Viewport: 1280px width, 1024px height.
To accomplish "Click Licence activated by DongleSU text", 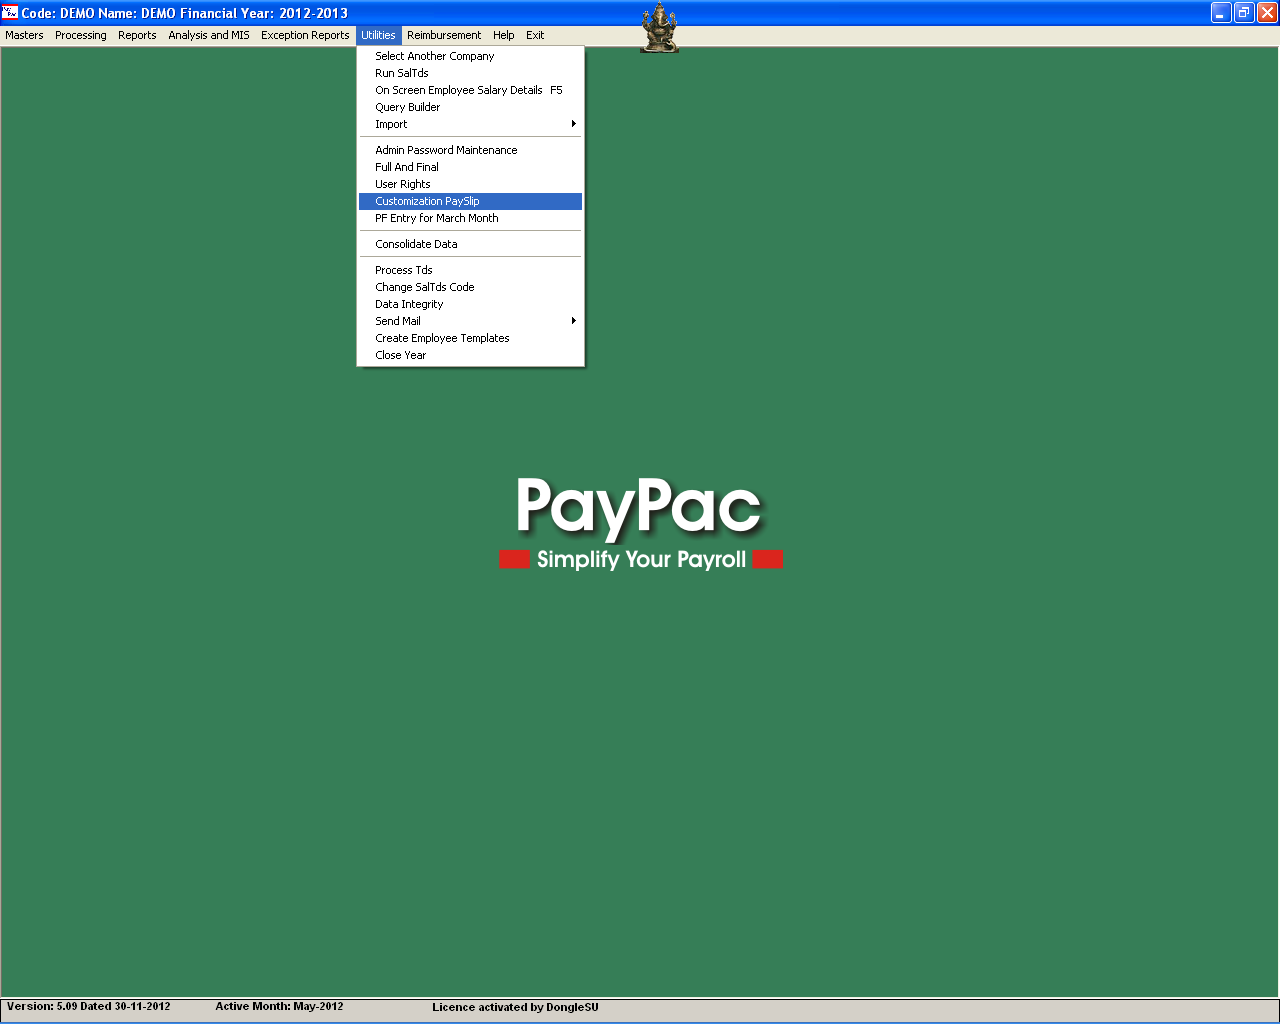I will (515, 1007).
